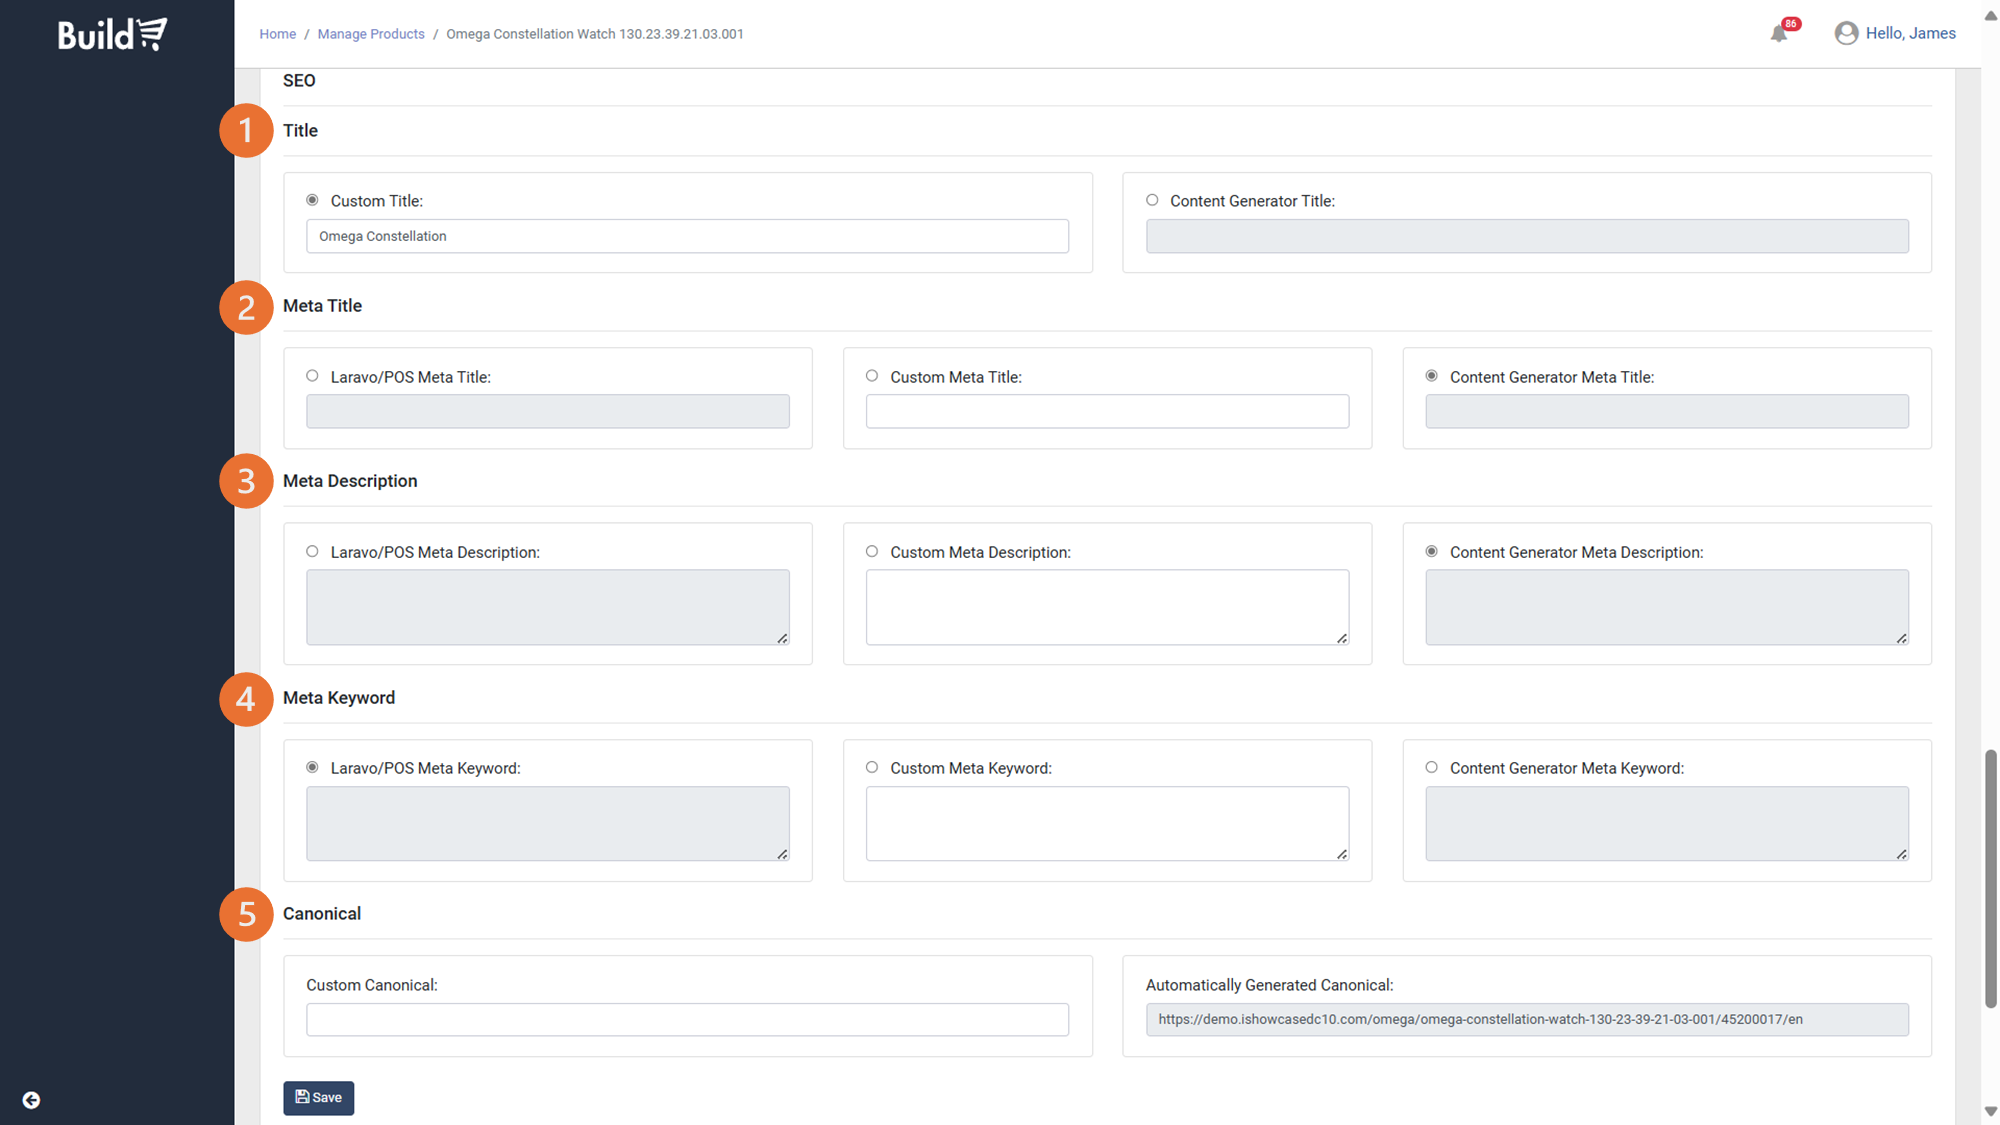Click the orange number 3 marker

pos(246,481)
